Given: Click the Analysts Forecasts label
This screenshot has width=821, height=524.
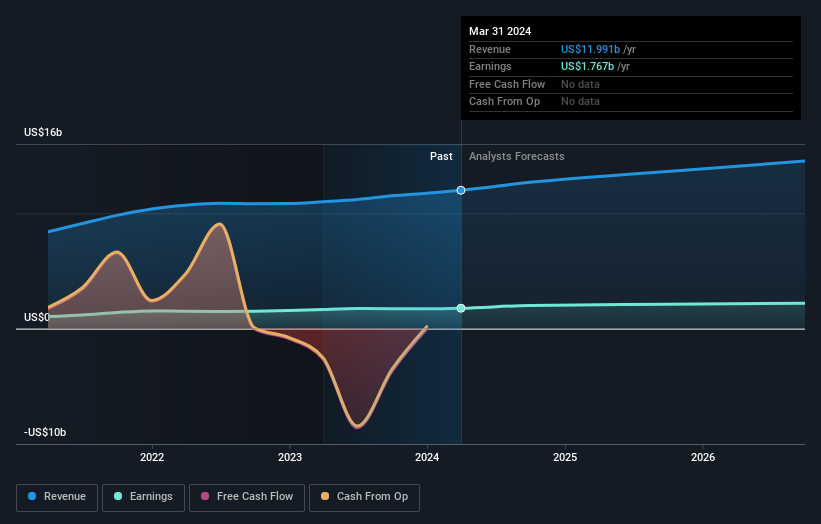Looking at the screenshot, I should click(x=517, y=156).
